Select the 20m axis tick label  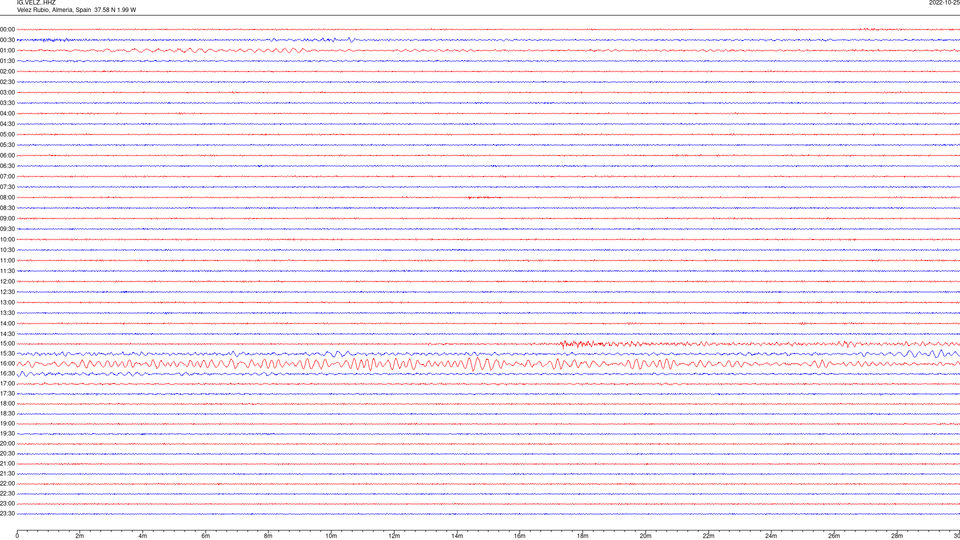pos(645,536)
